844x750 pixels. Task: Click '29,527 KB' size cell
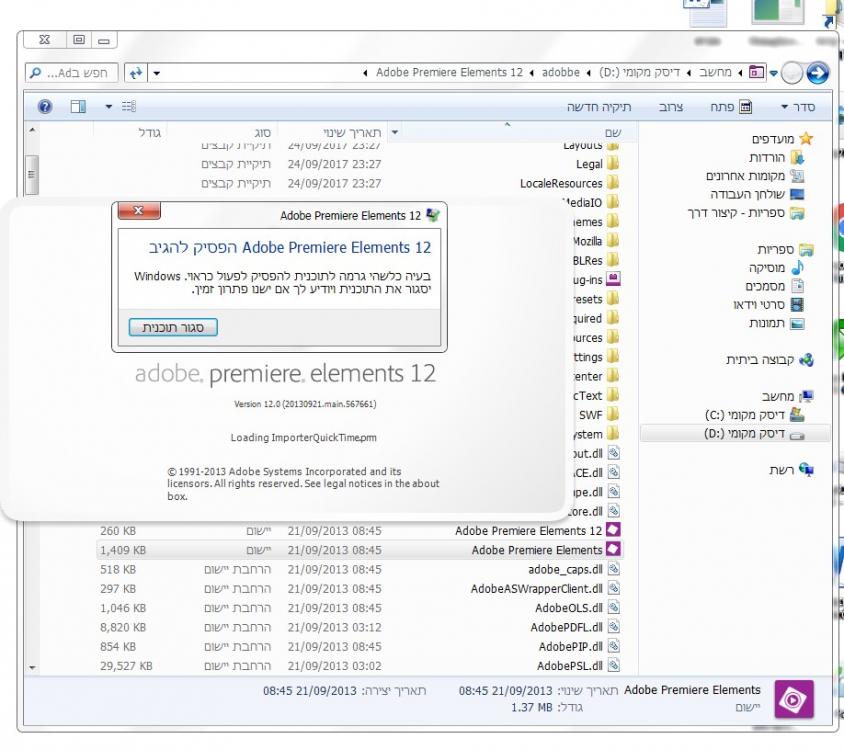(126, 666)
